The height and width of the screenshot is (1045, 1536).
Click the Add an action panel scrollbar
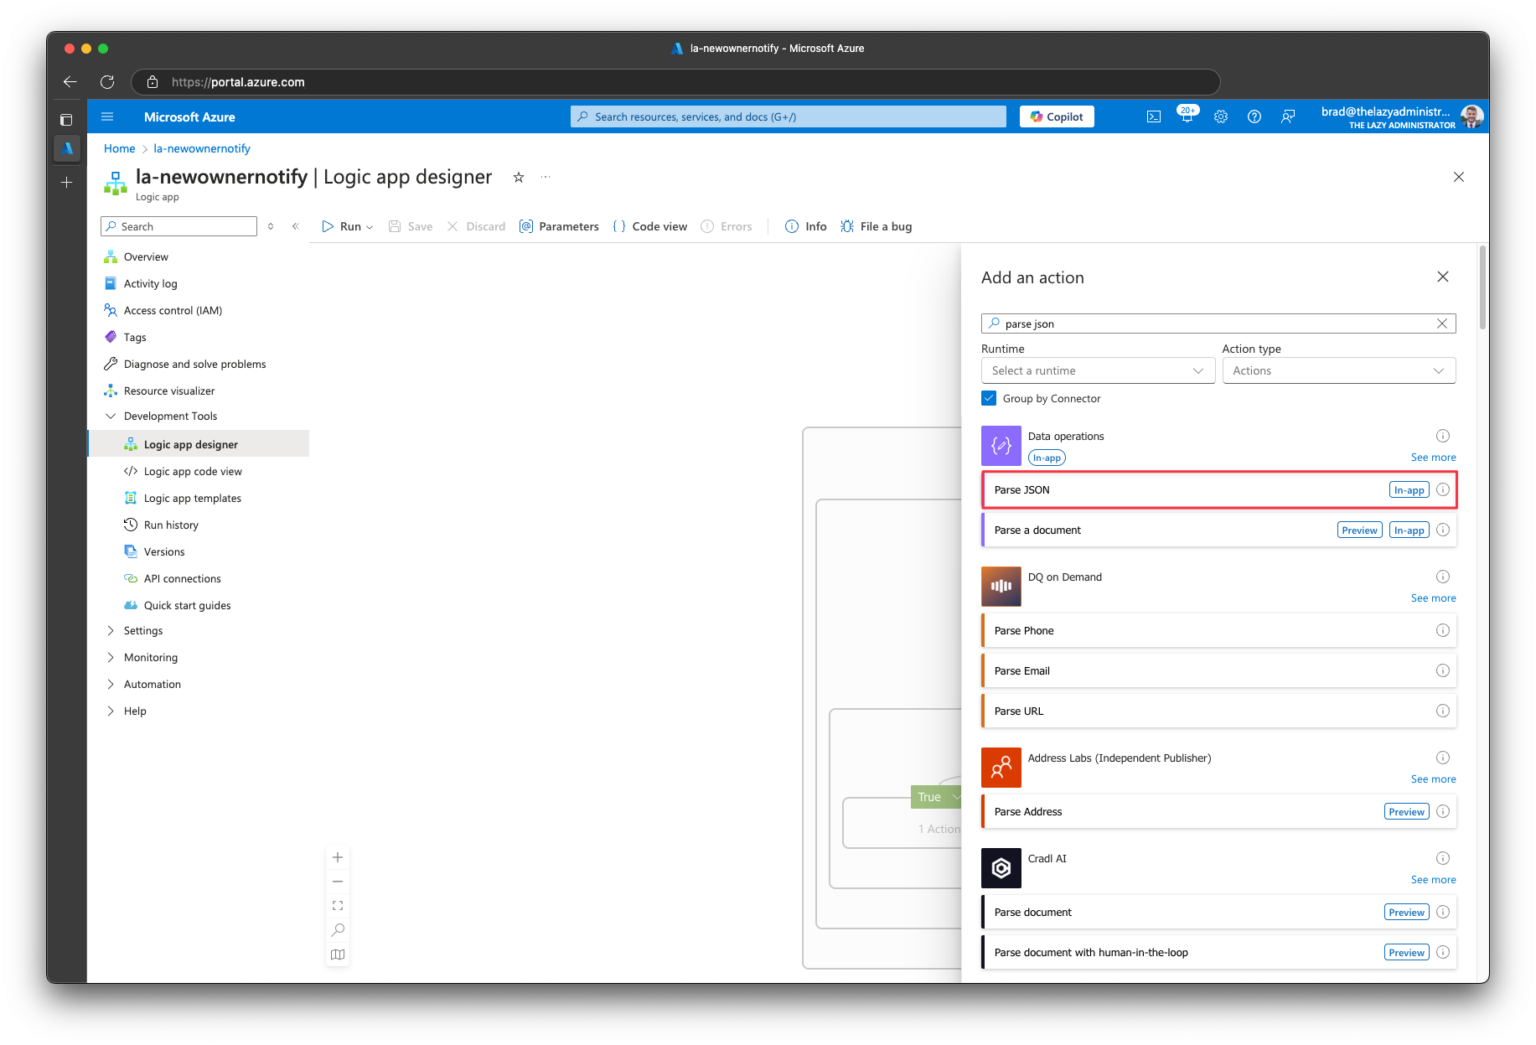pyautogui.click(x=1483, y=288)
